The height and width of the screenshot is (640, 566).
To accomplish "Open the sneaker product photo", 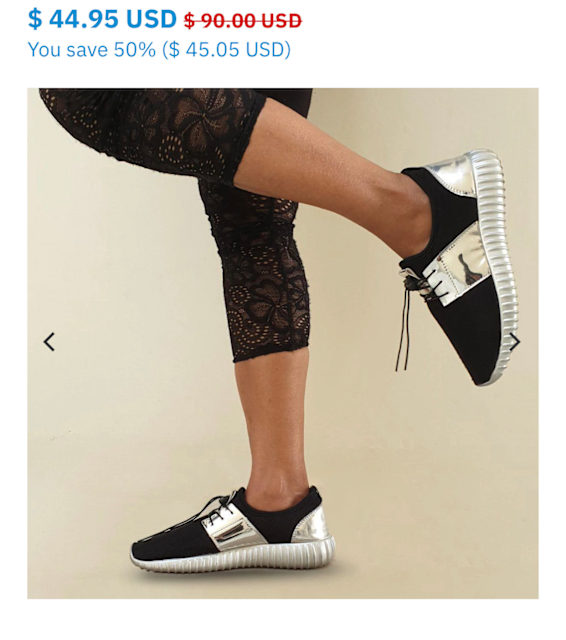I will [x=283, y=343].
